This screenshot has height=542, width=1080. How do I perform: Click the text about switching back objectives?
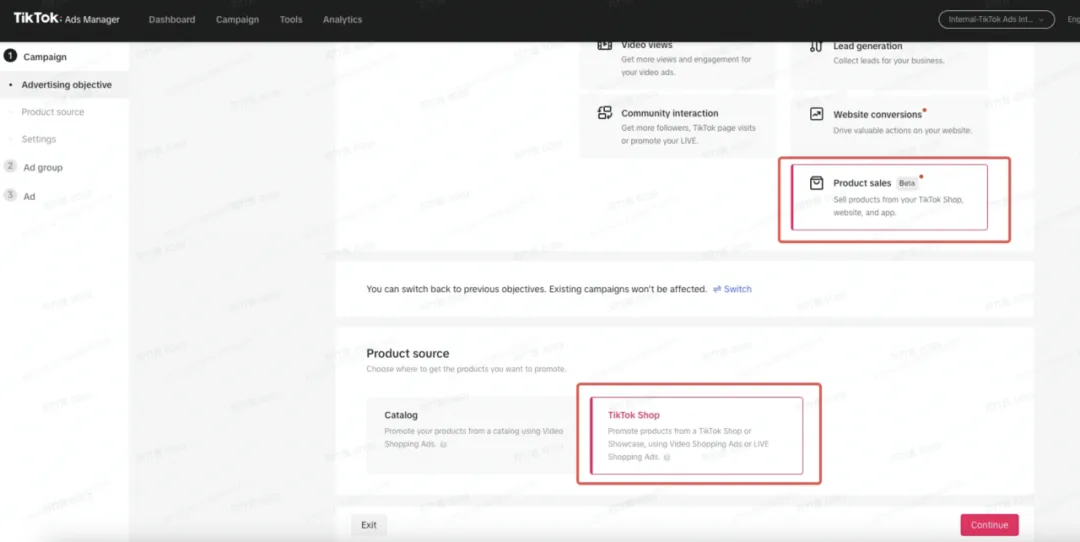pos(537,289)
